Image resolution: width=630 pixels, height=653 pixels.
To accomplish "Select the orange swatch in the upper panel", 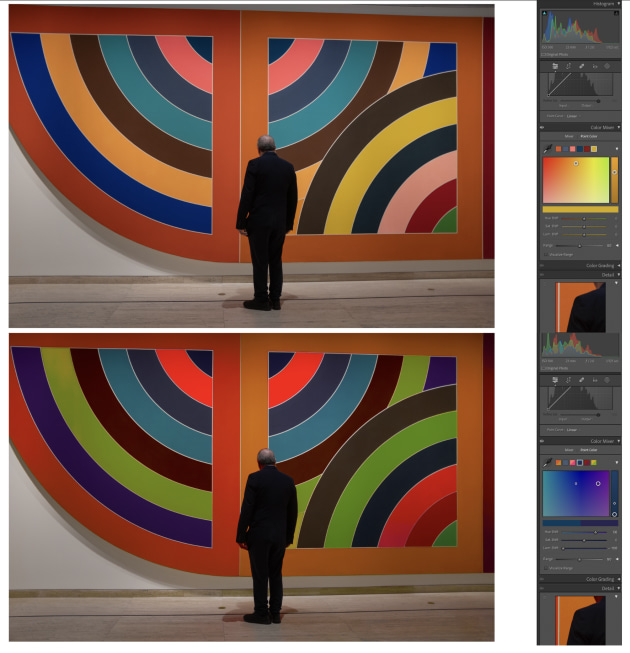I will coord(558,149).
